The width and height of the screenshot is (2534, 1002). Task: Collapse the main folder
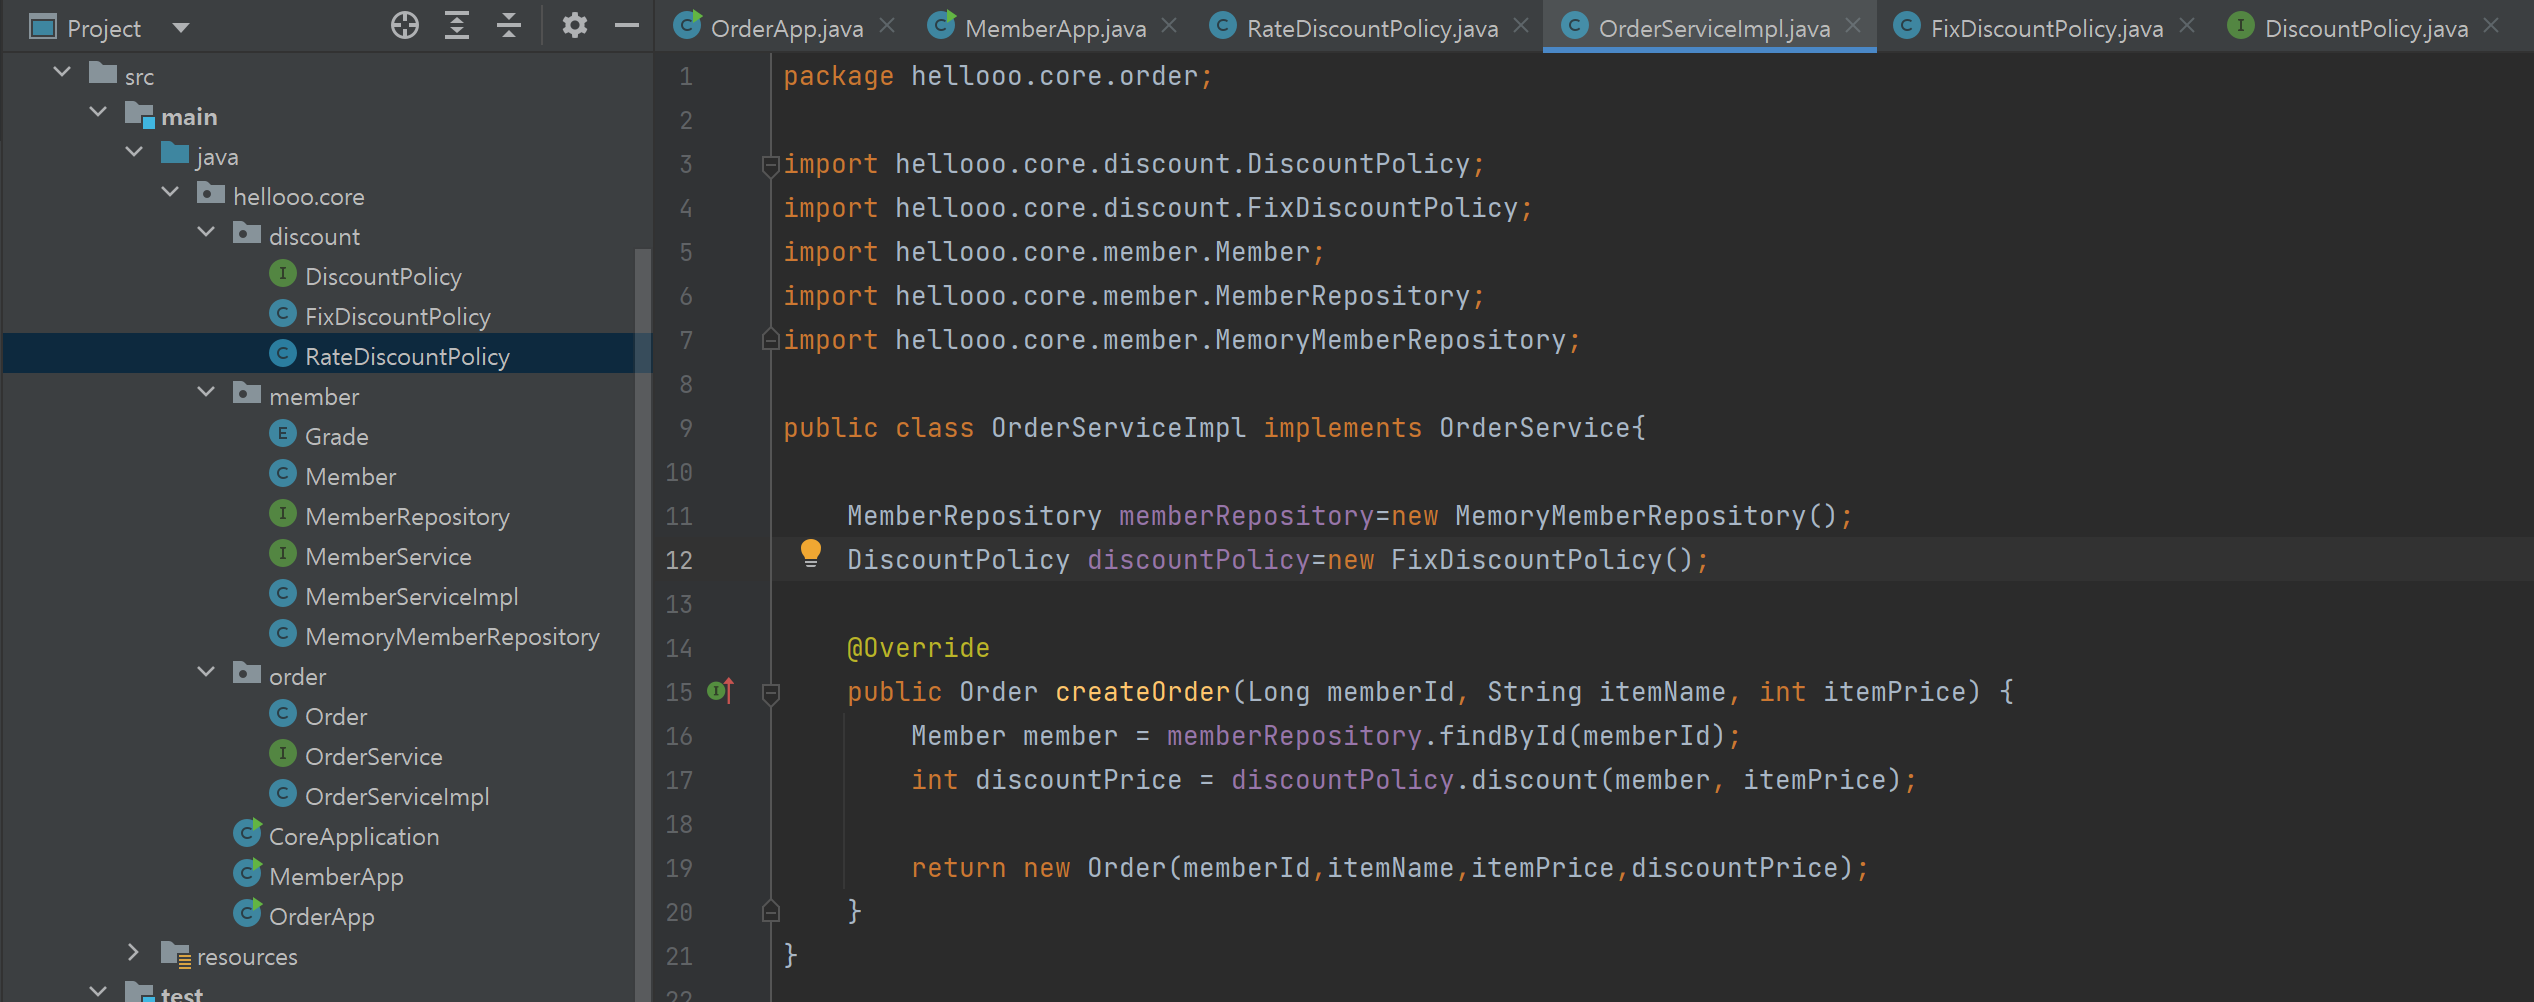click(98, 112)
